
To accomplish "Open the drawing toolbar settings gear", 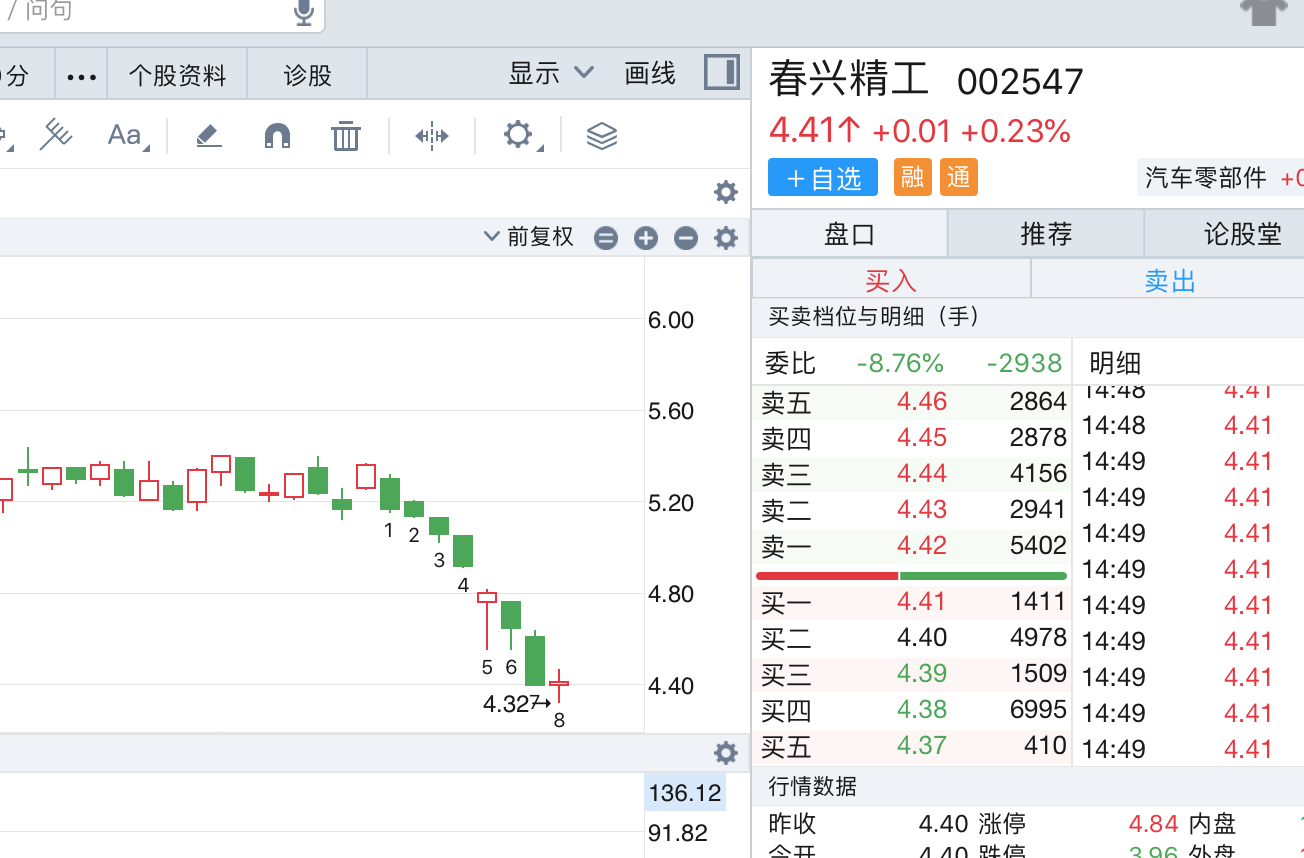I will tap(518, 135).
